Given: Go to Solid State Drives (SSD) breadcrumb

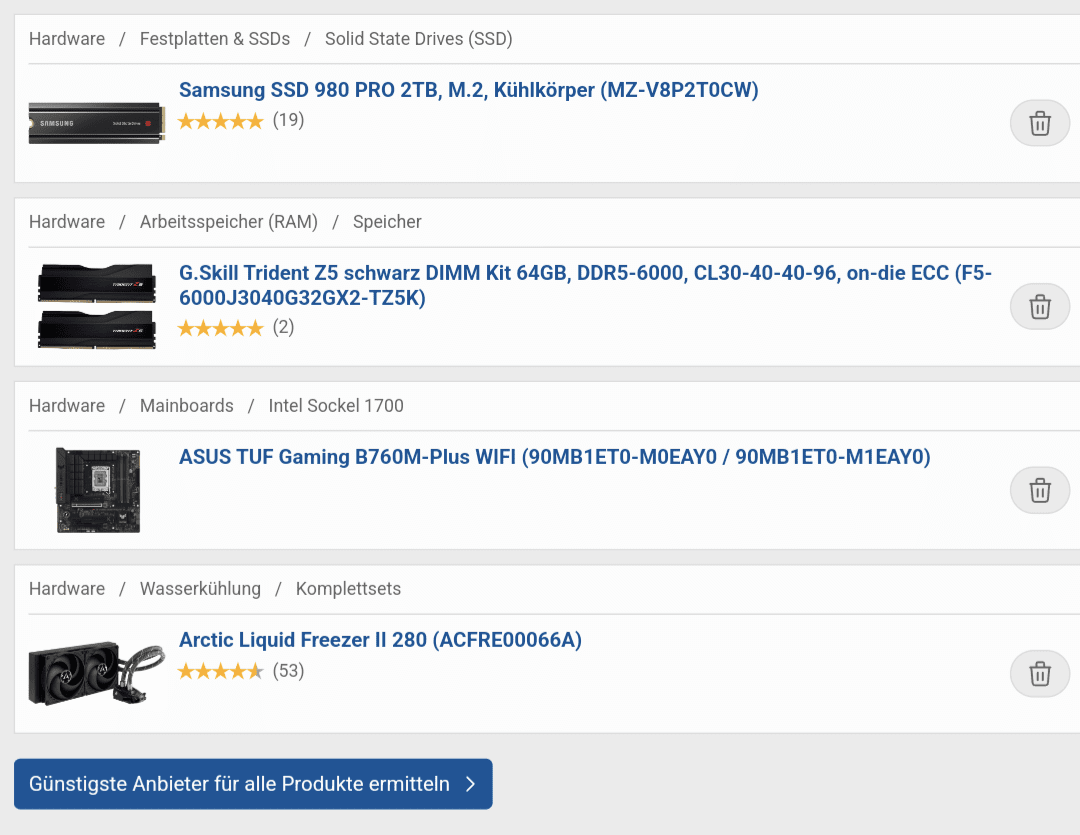Looking at the screenshot, I should (419, 39).
